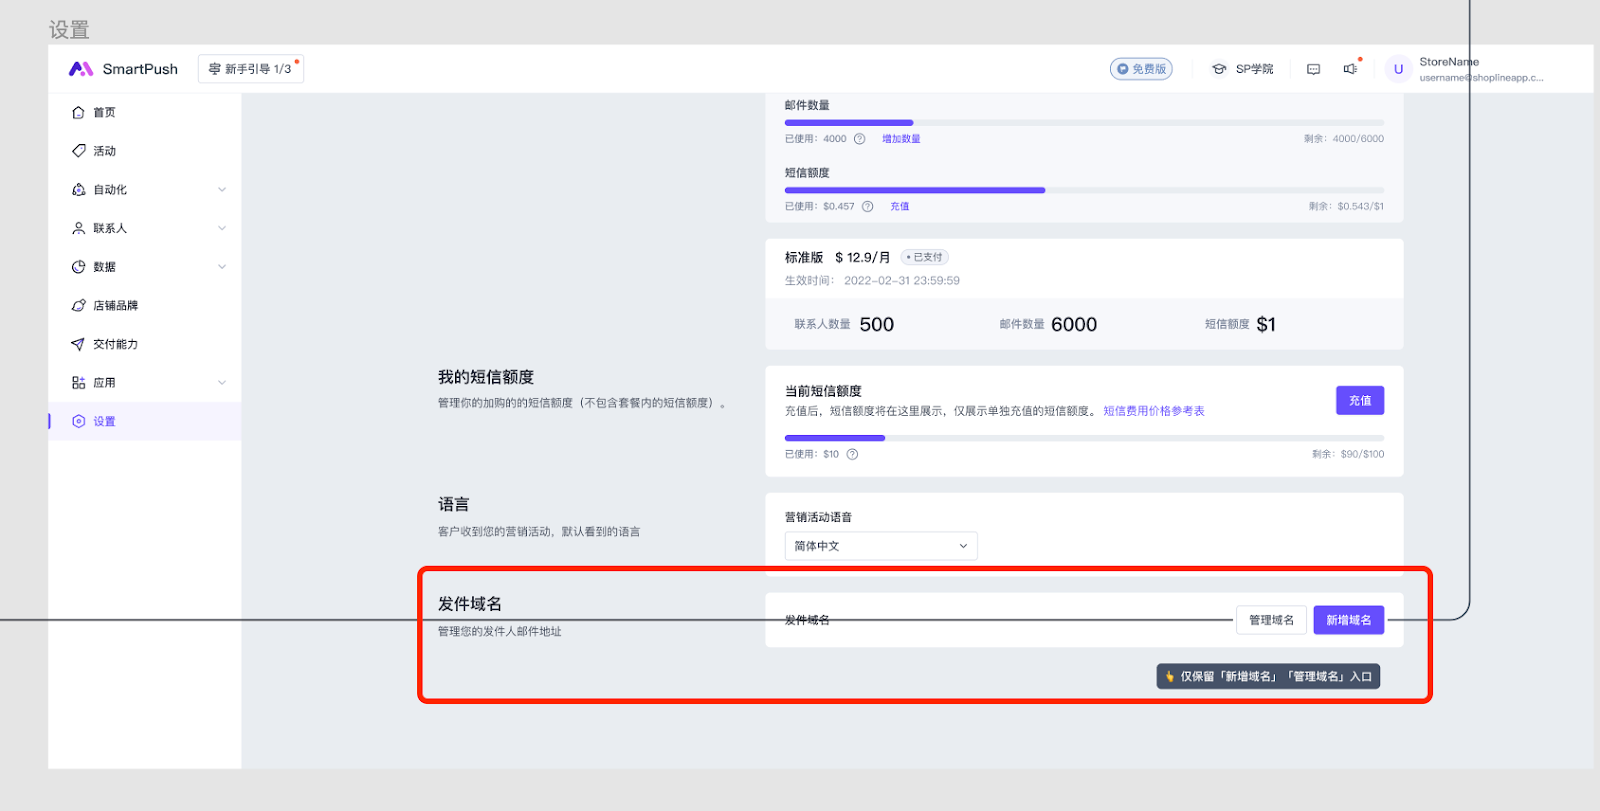The width and height of the screenshot is (1600, 811).
Task: Click the 管理域名 button
Action: click(1271, 620)
